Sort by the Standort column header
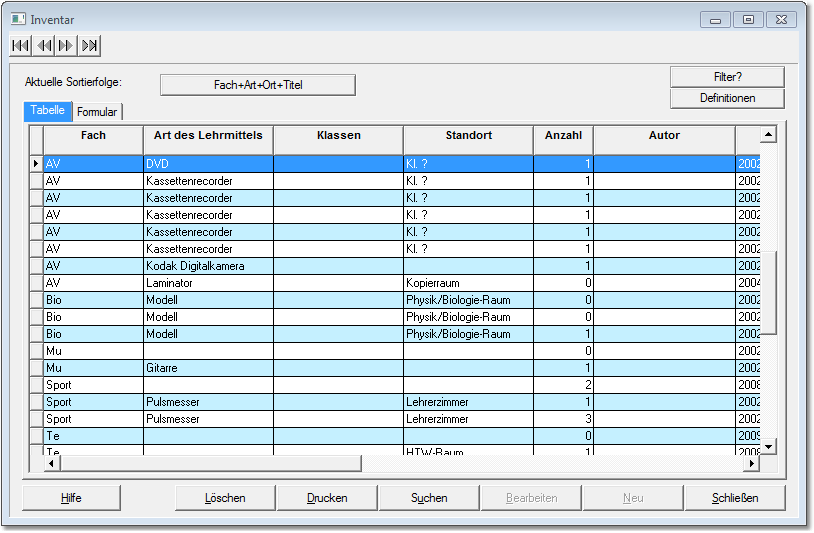 pyautogui.click(x=468, y=136)
